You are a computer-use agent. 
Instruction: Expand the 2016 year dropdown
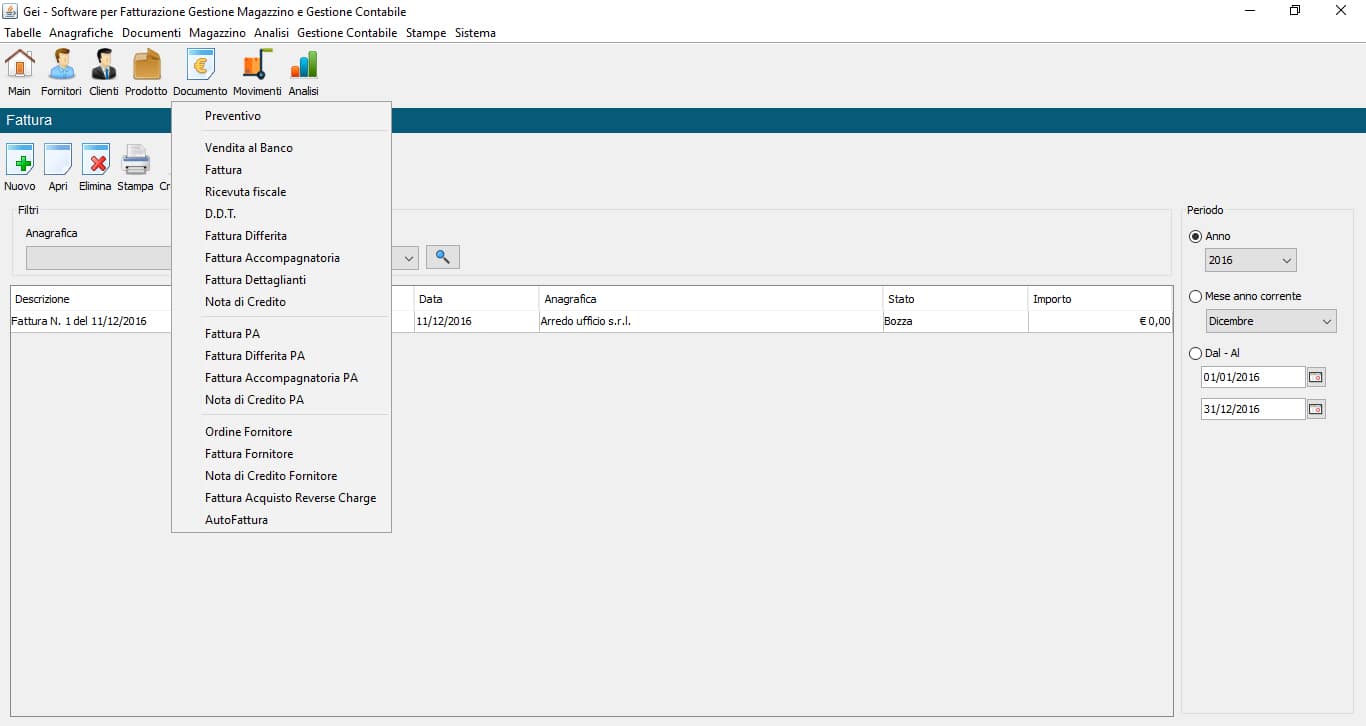(x=1251, y=261)
